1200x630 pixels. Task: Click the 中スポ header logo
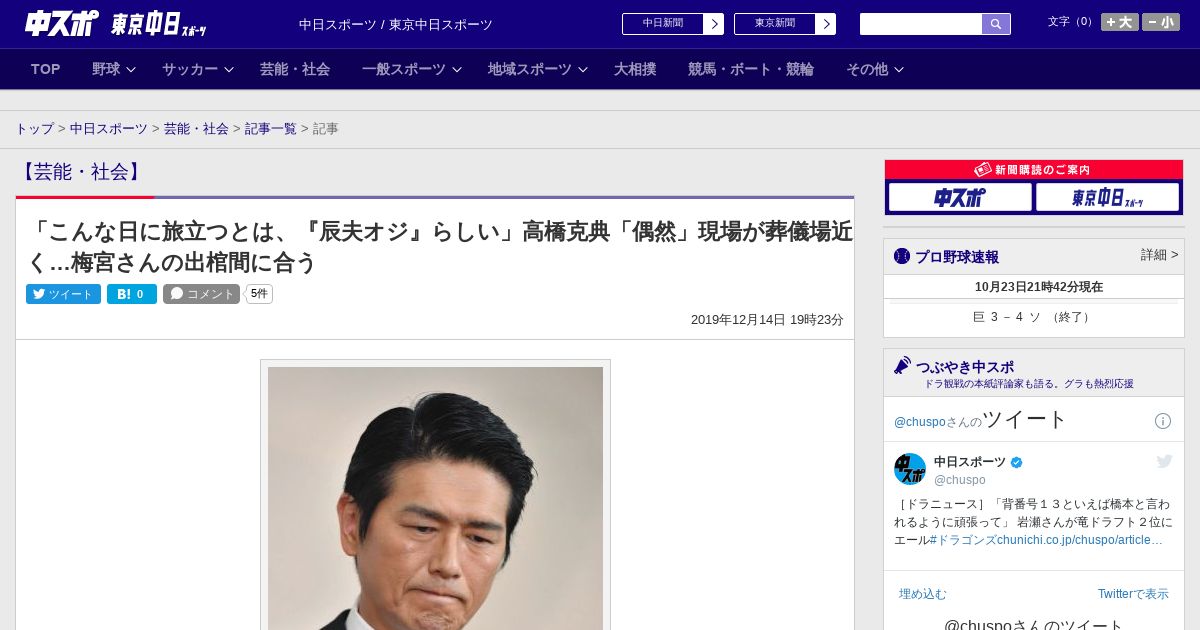(x=61, y=23)
